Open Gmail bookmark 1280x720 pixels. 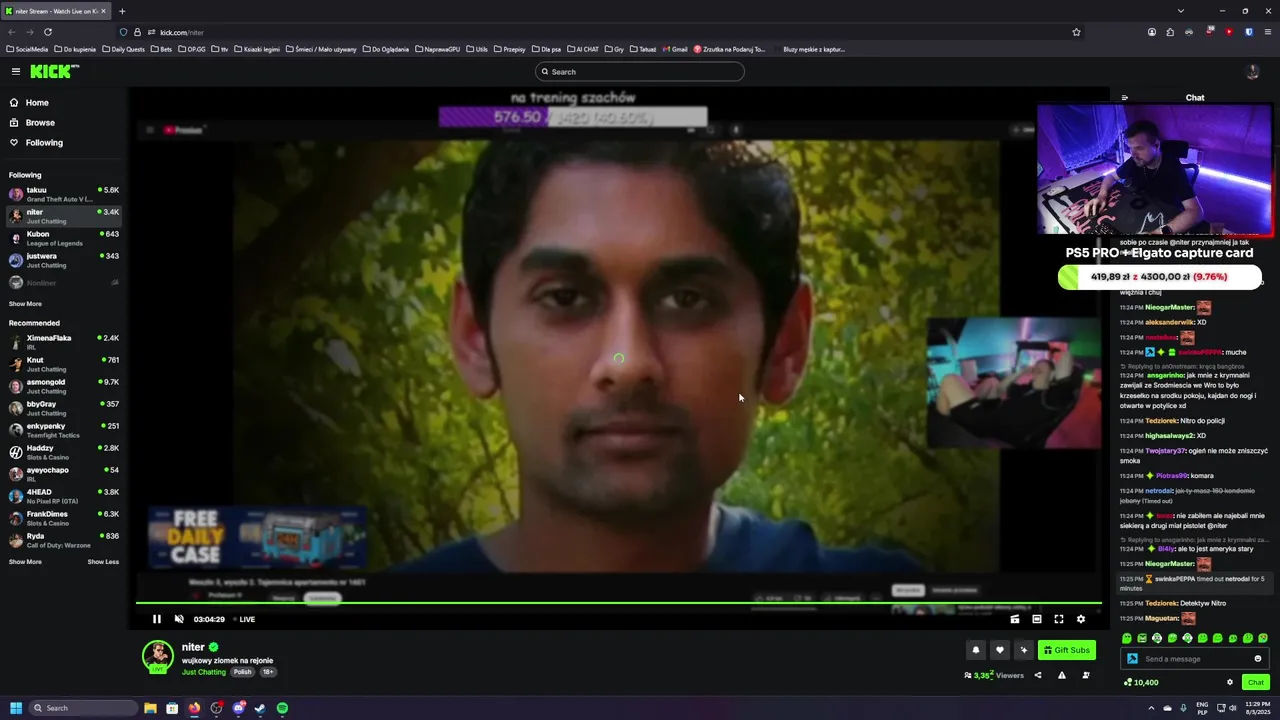(675, 49)
